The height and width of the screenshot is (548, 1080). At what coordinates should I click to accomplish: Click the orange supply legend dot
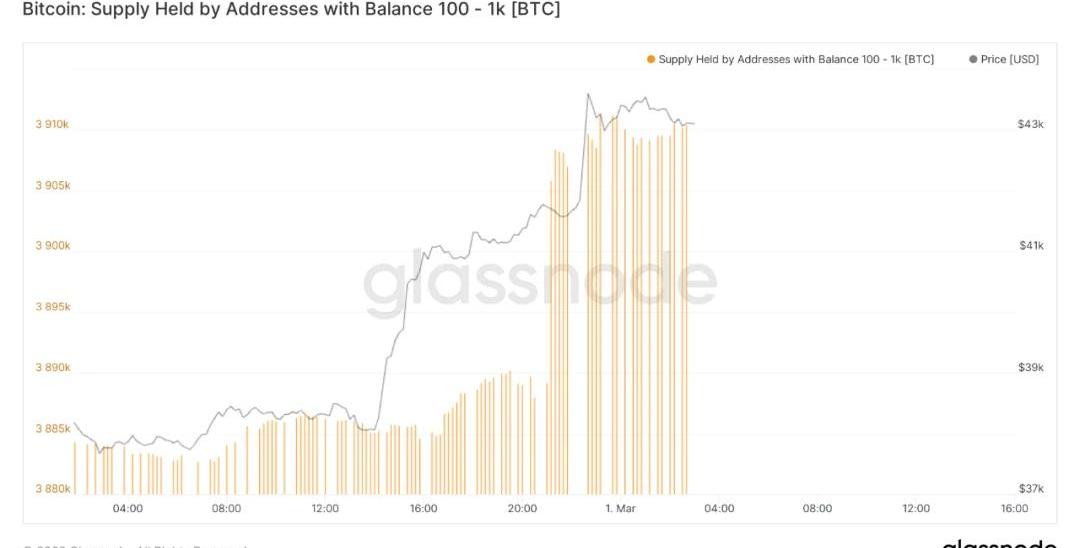(x=651, y=60)
